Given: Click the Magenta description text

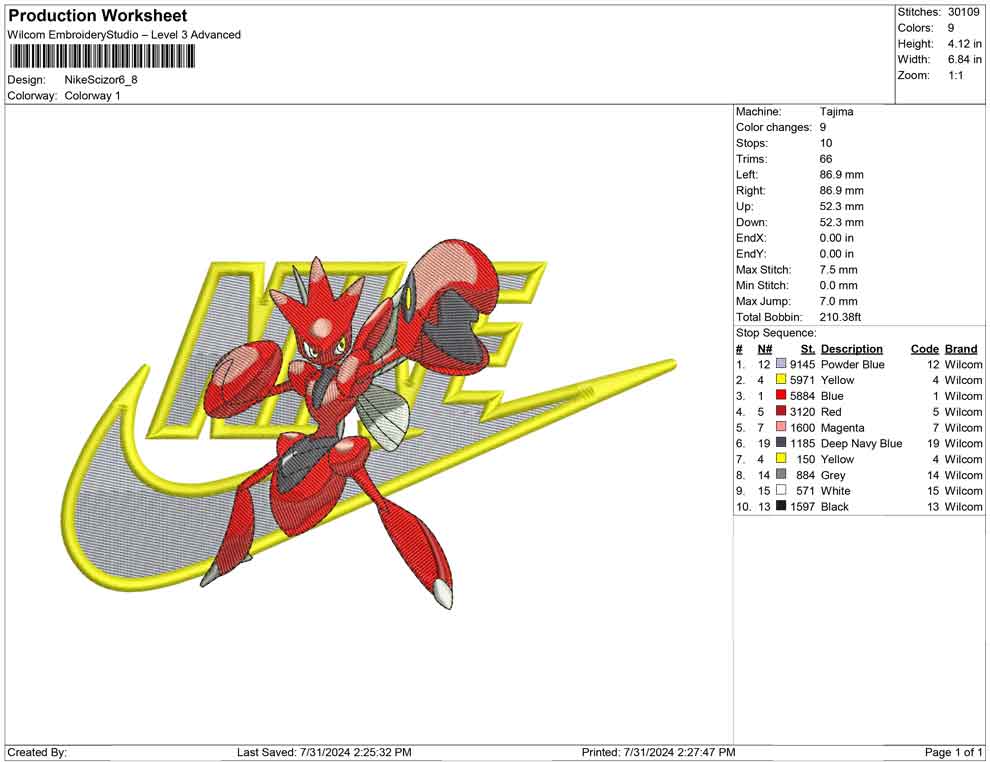Looking at the screenshot, I should pyautogui.click(x=842, y=427).
